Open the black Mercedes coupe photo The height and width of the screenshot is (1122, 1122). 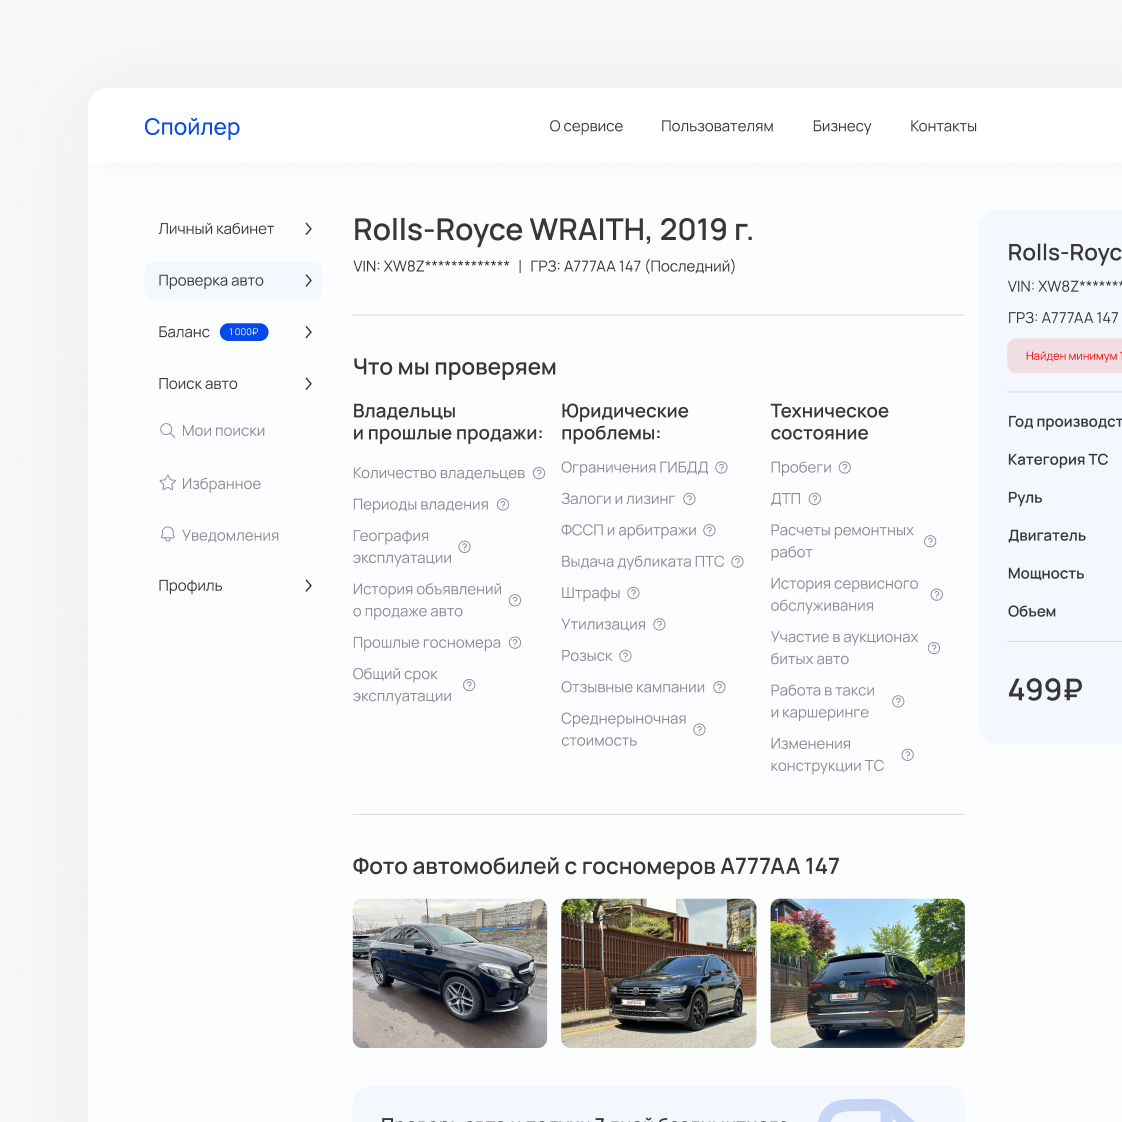(450, 973)
